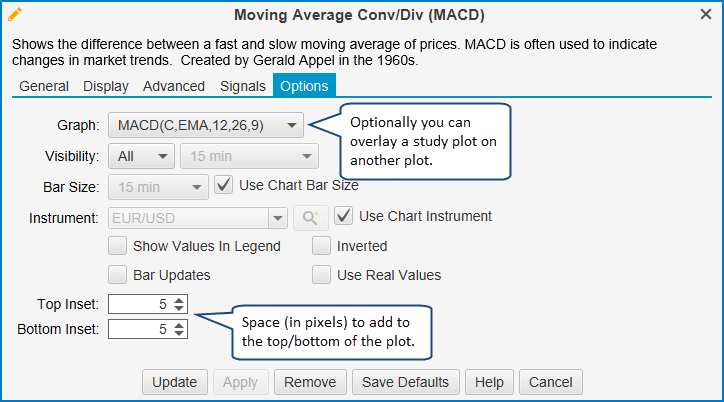
Task: Open the Visibility All dropdown
Action: pos(141,156)
